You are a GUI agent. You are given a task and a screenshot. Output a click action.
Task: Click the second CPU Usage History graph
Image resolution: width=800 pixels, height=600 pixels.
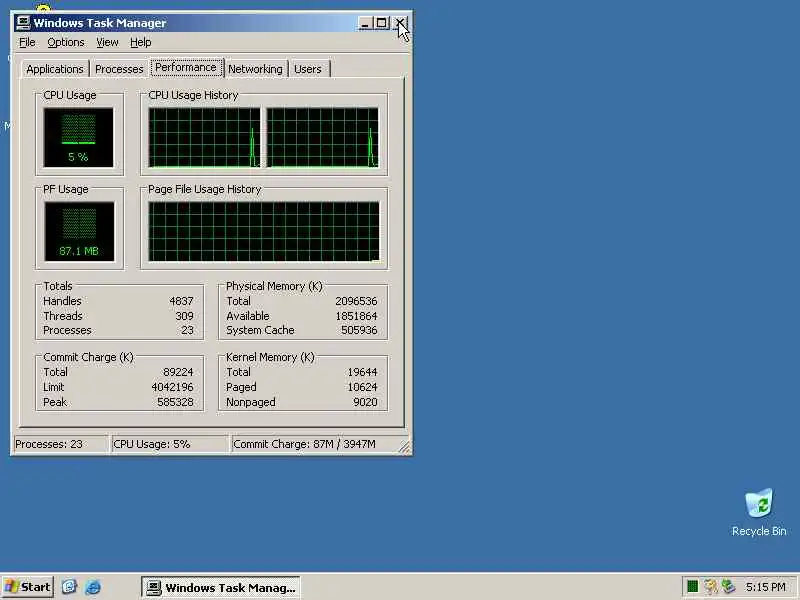tap(322, 137)
